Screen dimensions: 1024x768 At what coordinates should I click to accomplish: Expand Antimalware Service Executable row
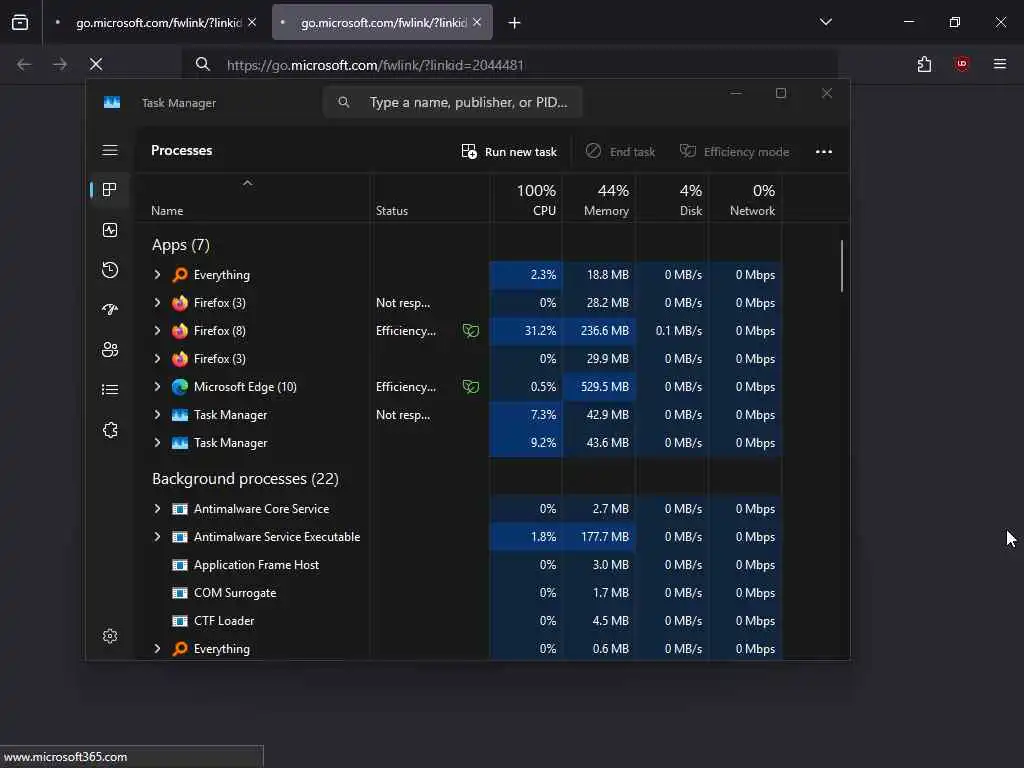click(x=157, y=537)
